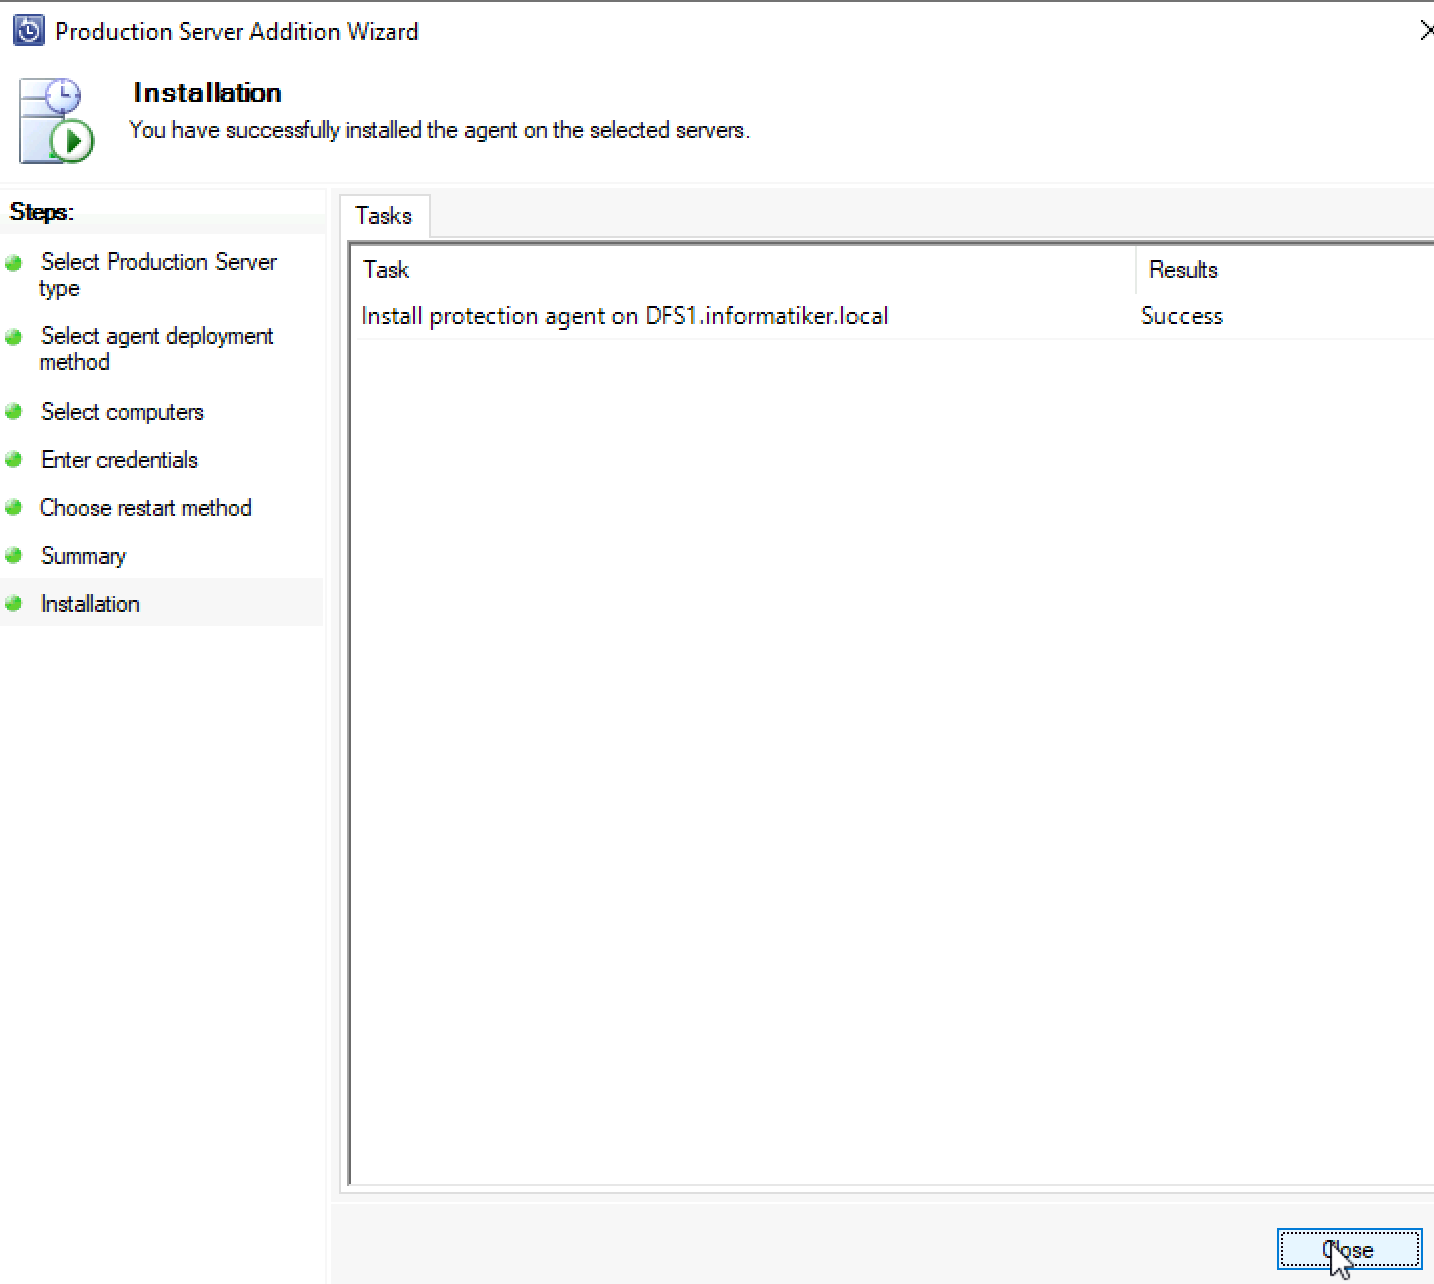Click the Close button

1349,1250
